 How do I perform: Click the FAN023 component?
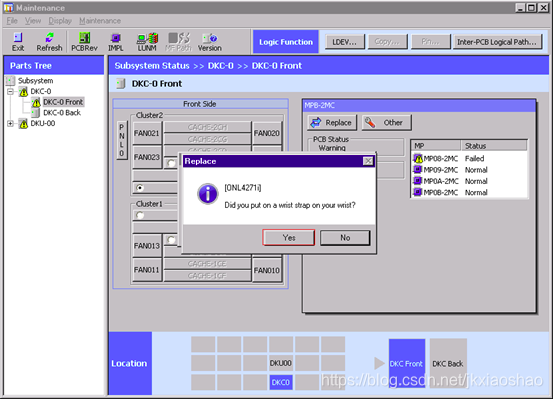[147, 157]
